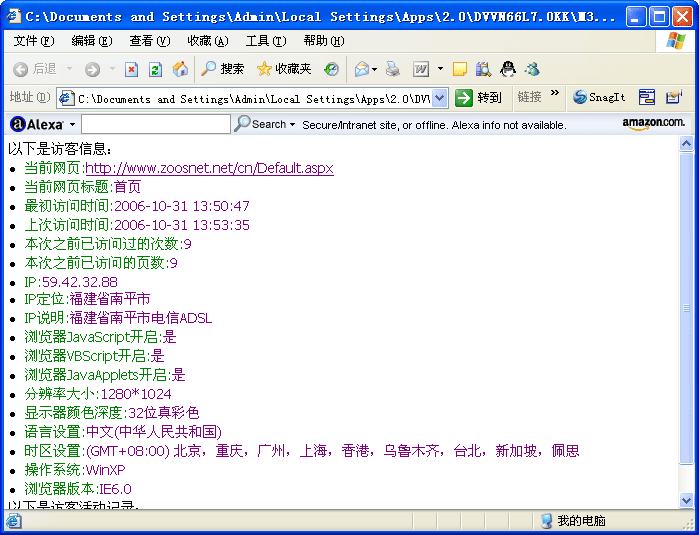The height and width of the screenshot is (535, 699).
Task: Open Alexa Search options dropdown arrow
Action: tap(292, 124)
